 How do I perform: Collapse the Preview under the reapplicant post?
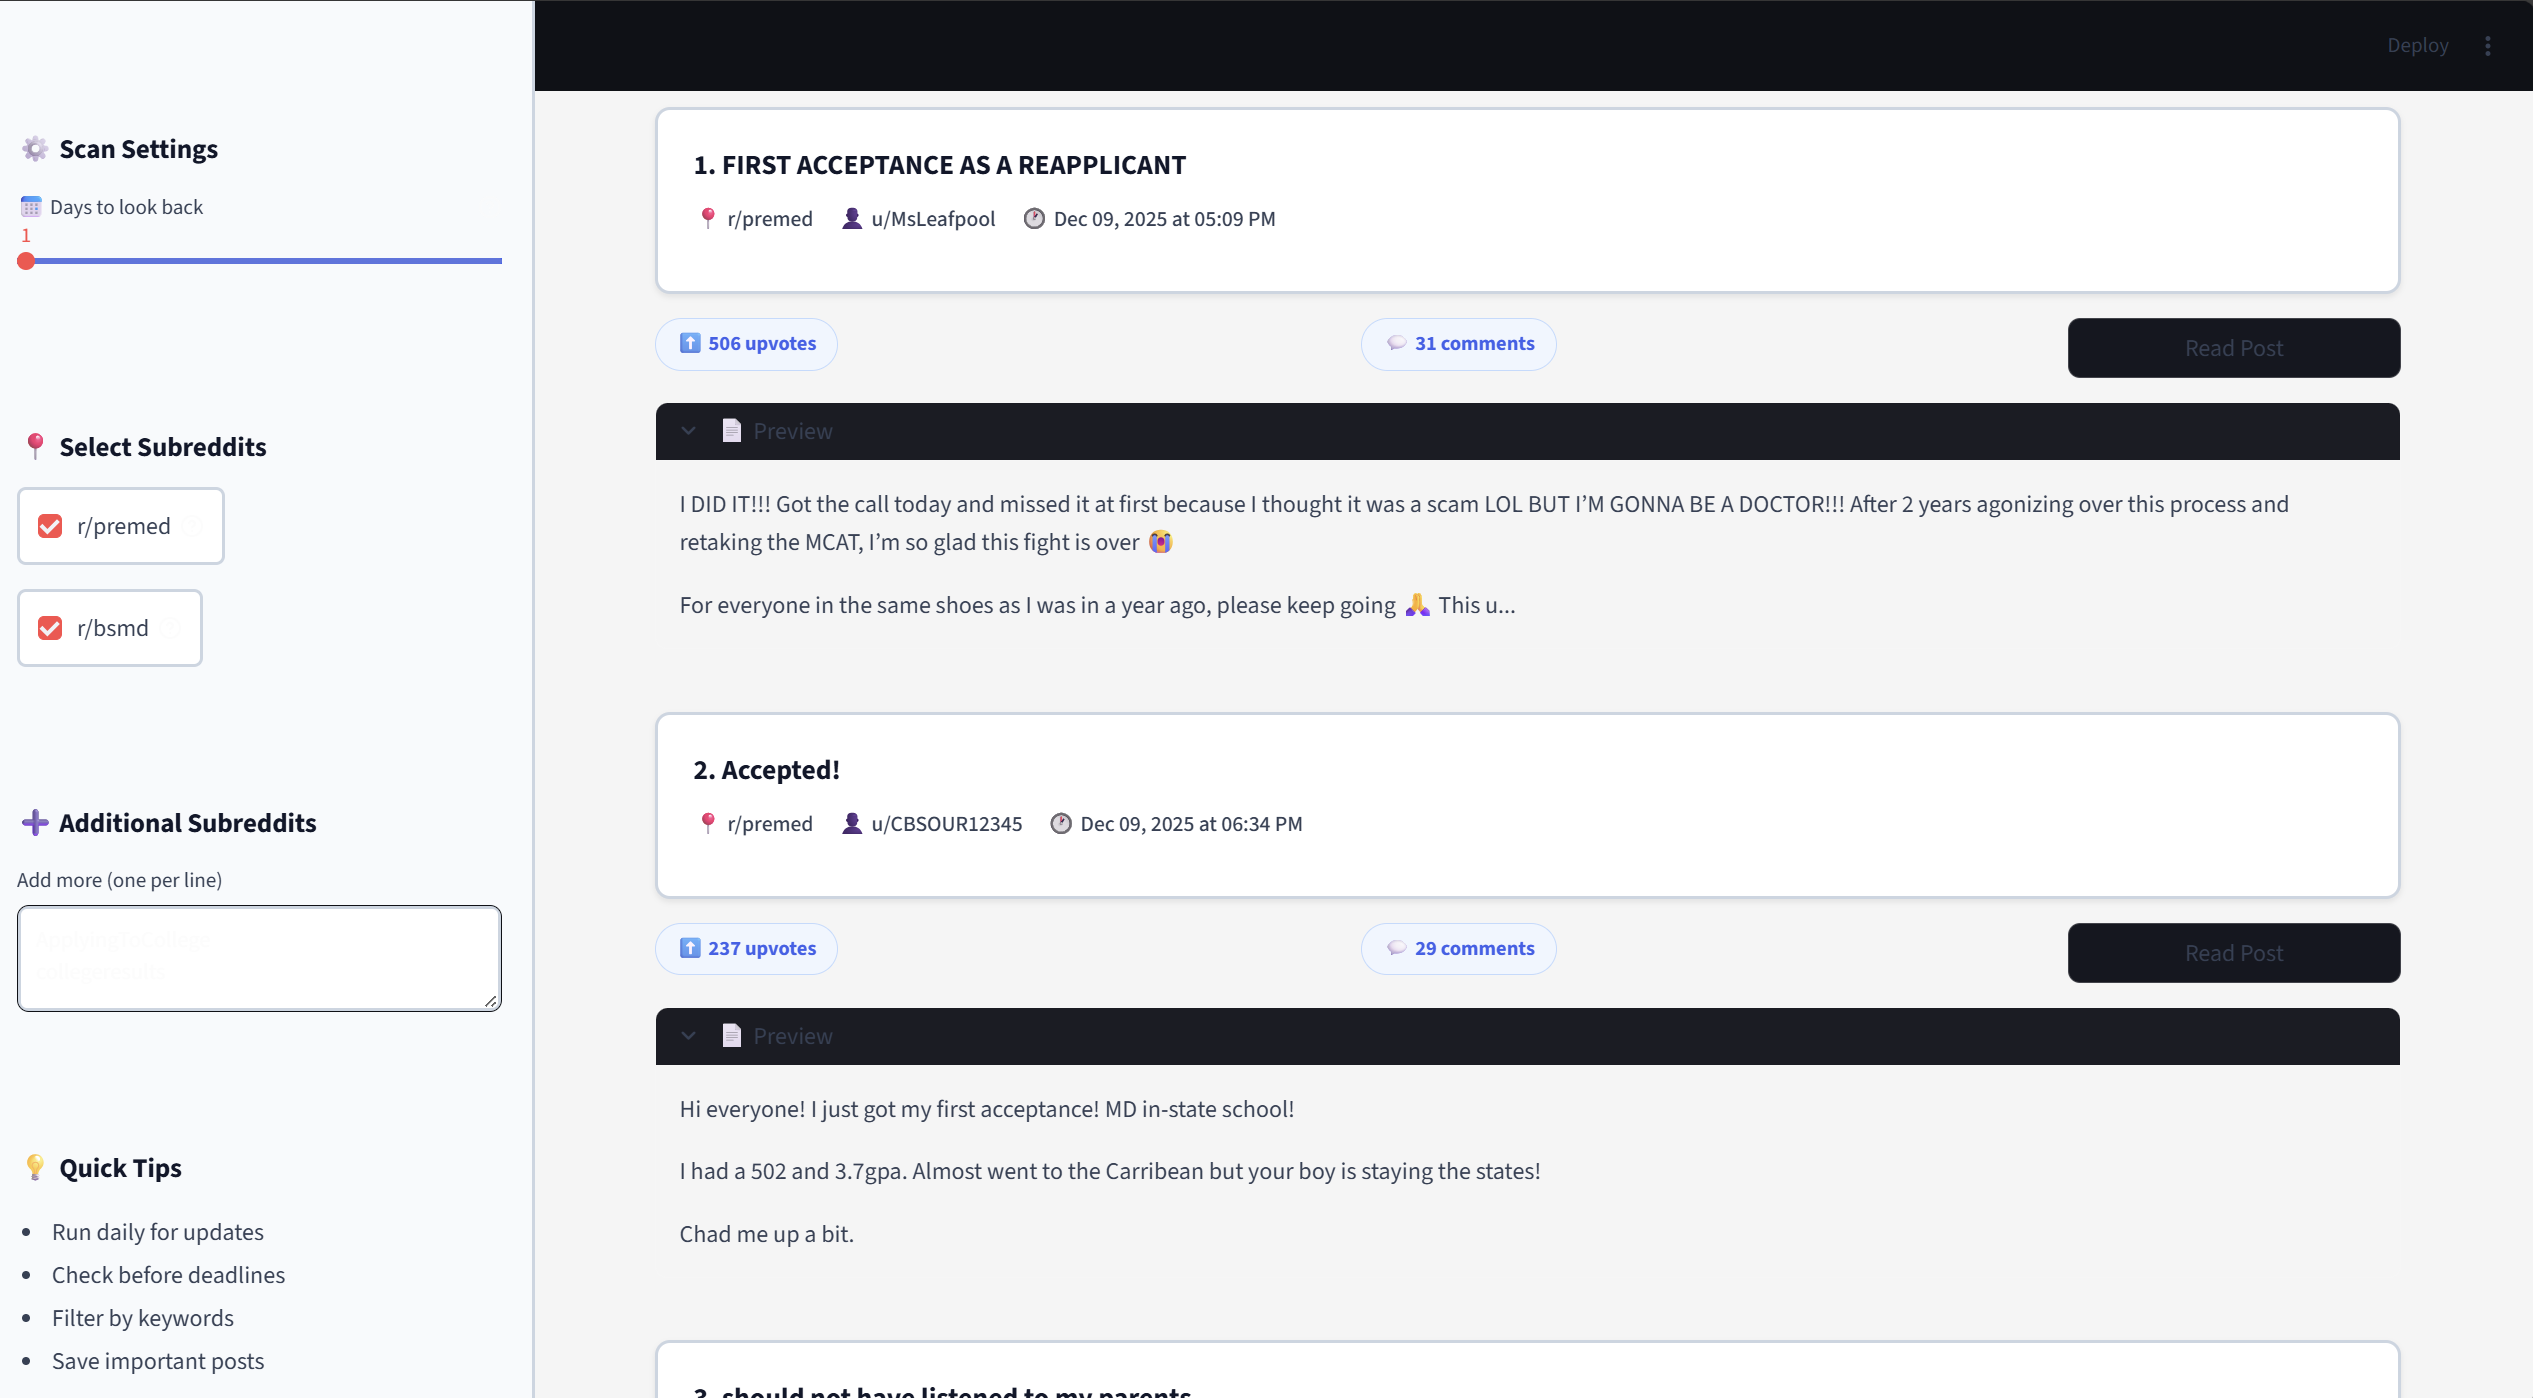(x=688, y=431)
